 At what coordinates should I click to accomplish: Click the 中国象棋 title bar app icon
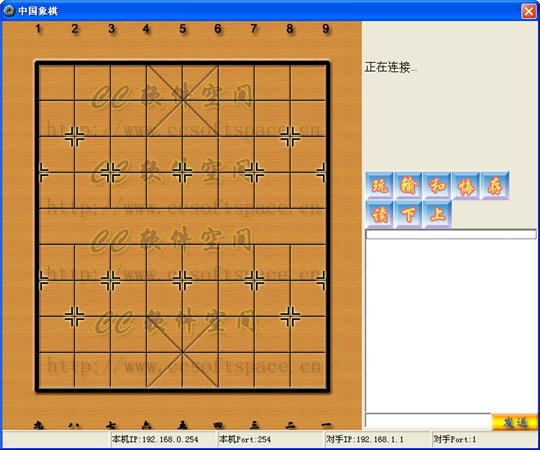coord(9,11)
